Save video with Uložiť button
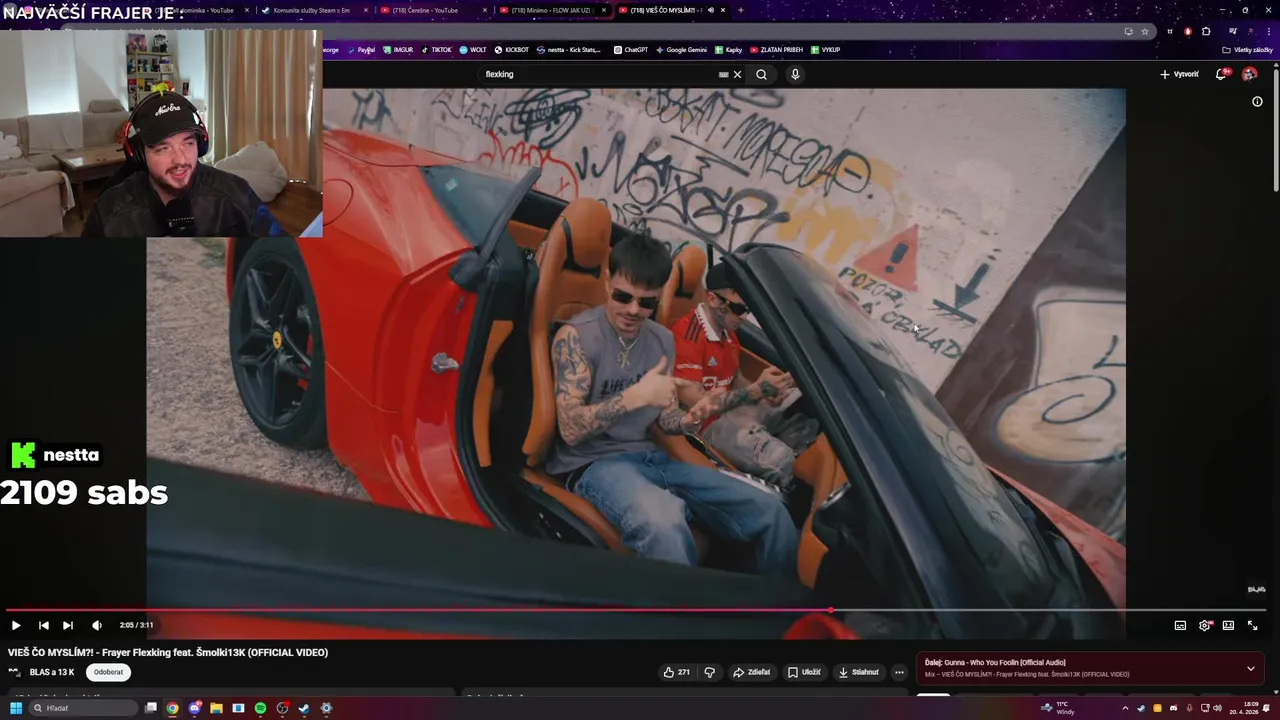The image size is (1280, 720). 804,672
